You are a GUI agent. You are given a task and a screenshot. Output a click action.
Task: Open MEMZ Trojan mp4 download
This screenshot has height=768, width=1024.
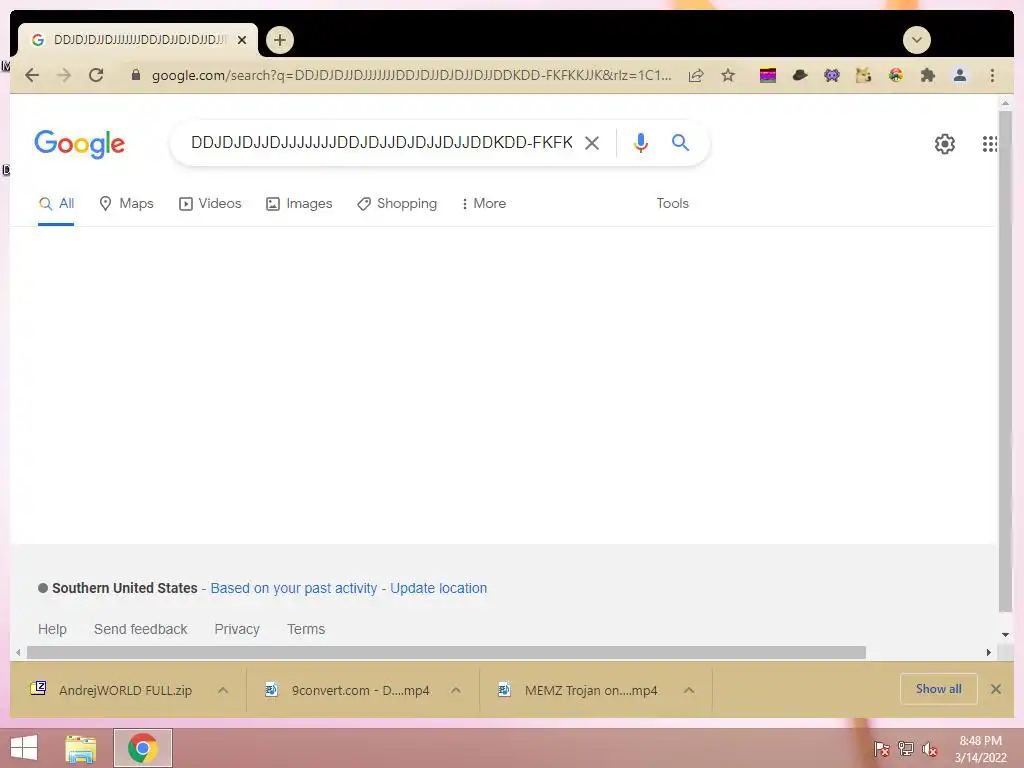[x=577, y=690]
